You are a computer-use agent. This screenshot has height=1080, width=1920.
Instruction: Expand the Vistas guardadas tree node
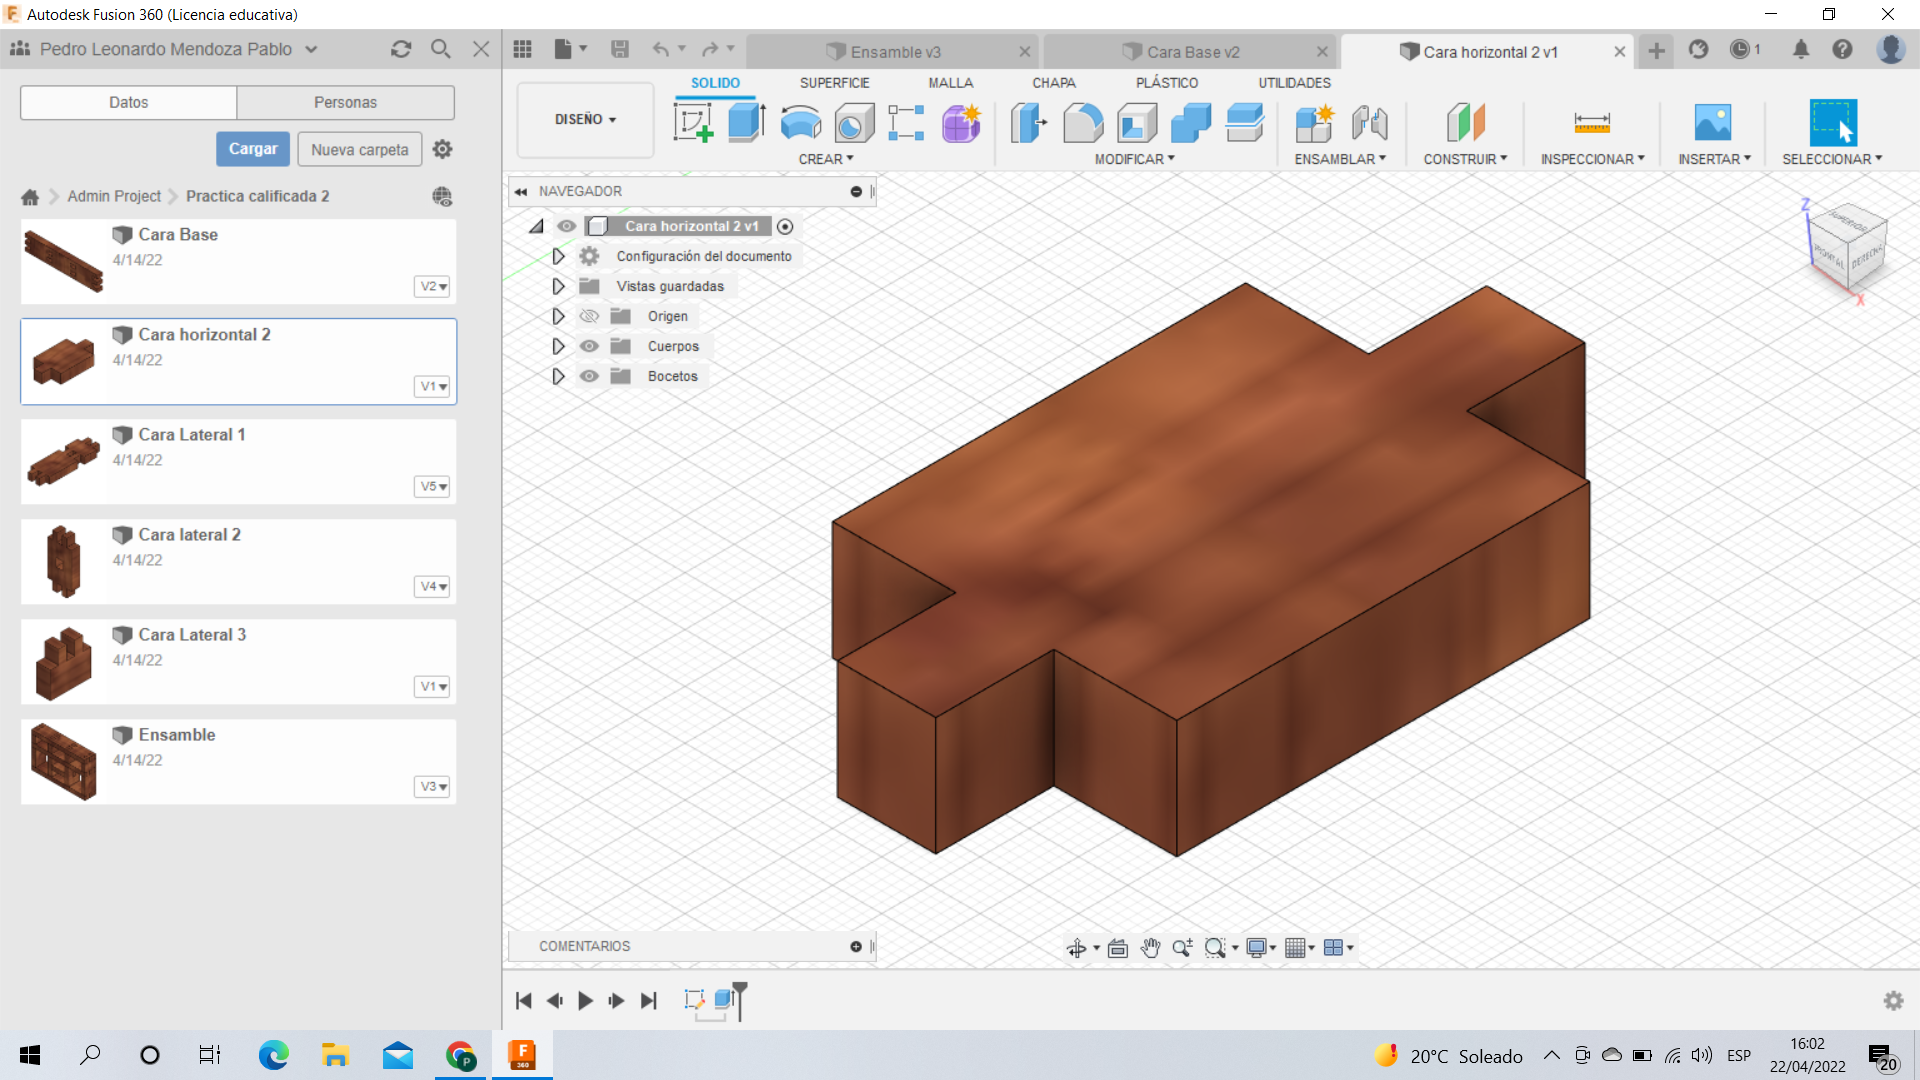click(558, 286)
